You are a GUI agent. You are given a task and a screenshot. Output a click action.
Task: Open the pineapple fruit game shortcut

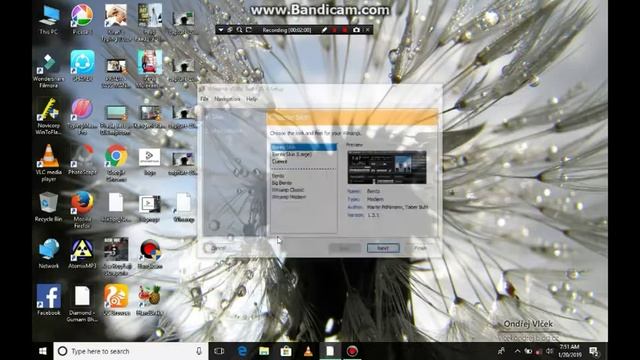pos(149,300)
